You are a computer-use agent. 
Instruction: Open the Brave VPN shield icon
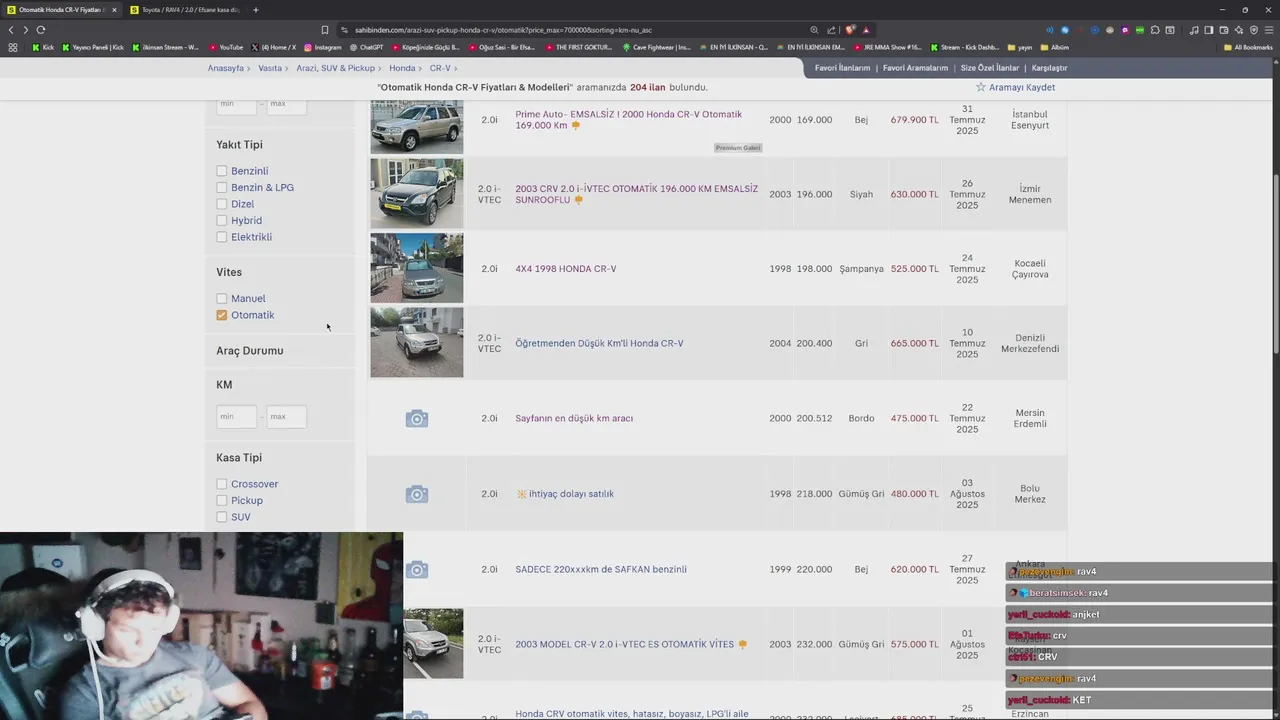pyautogui.click(x=1254, y=30)
